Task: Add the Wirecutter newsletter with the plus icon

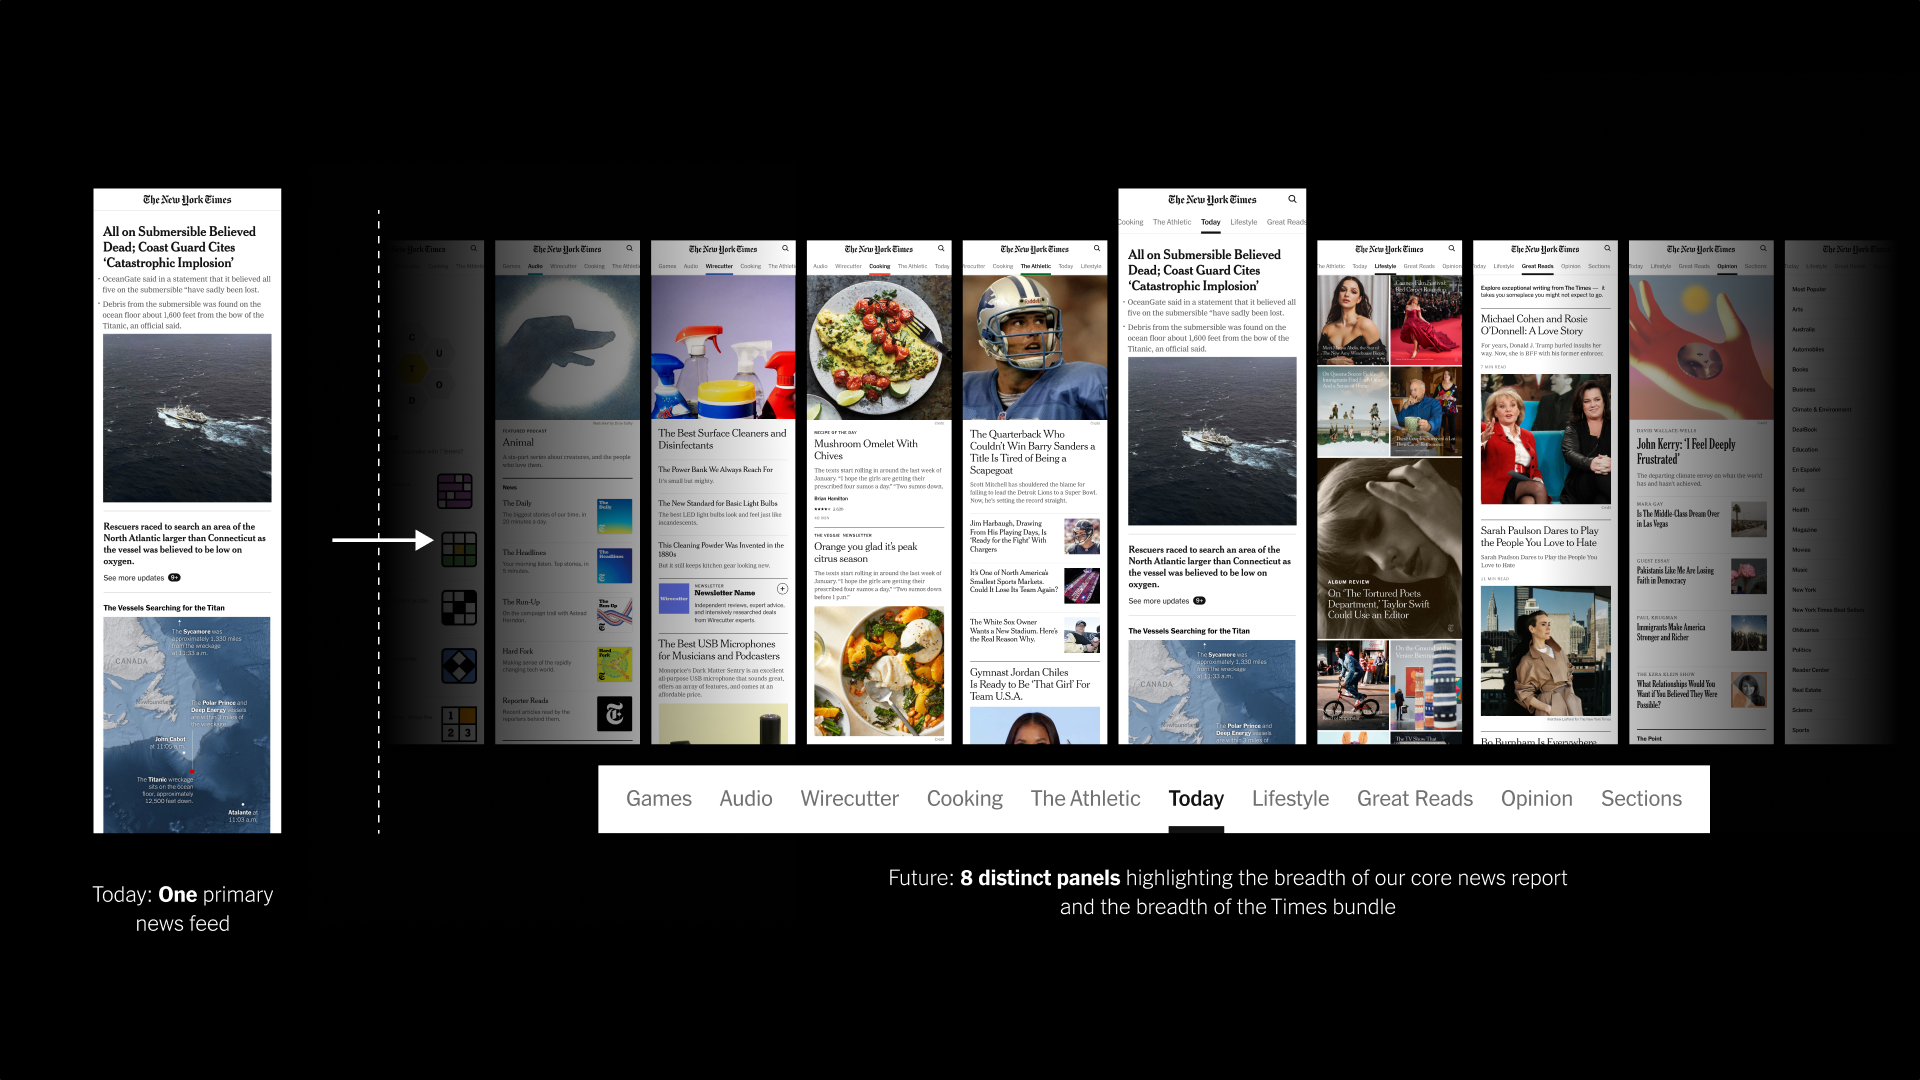Action: [782, 589]
